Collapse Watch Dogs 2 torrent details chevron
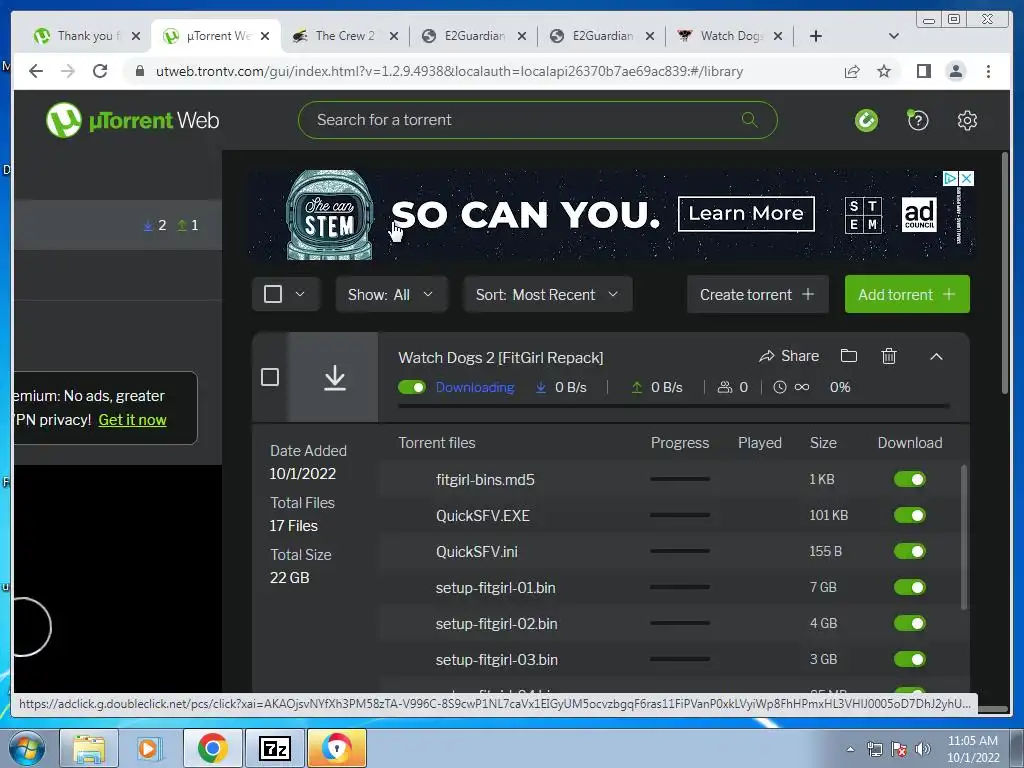Image resolution: width=1024 pixels, height=768 pixels. (x=936, y=357)
